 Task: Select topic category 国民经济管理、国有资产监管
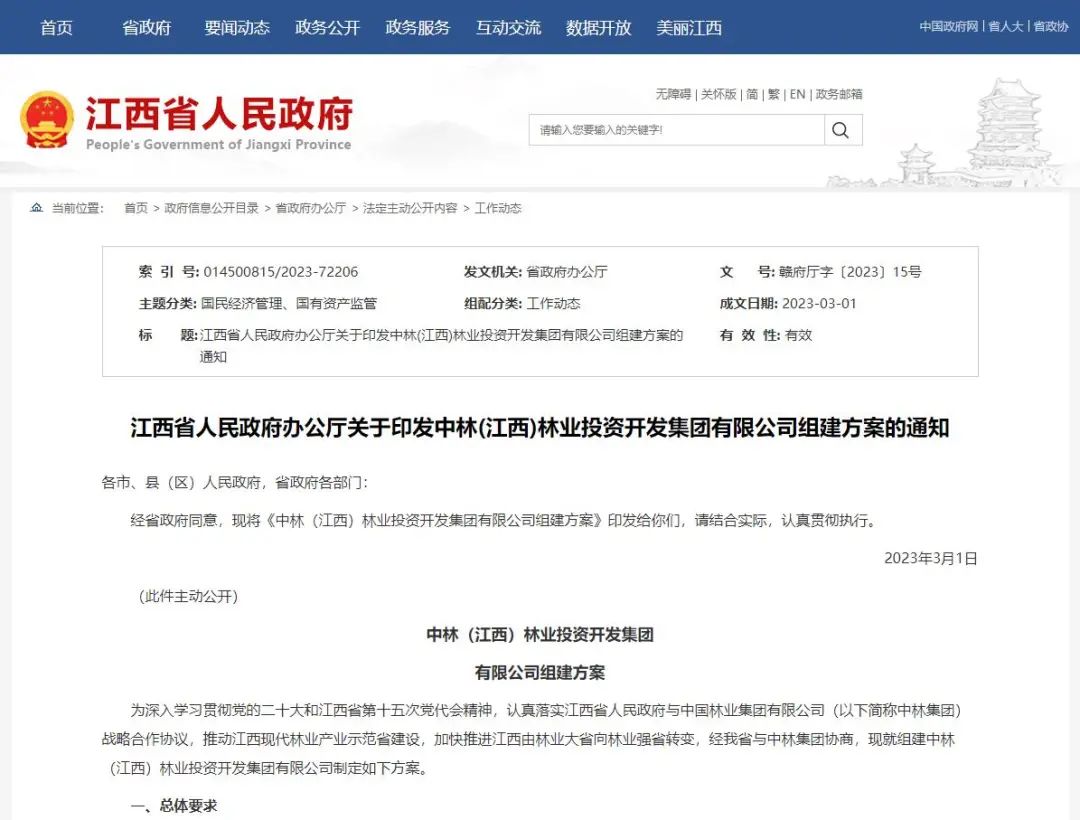pyautogui.click(x=289, y=304)
